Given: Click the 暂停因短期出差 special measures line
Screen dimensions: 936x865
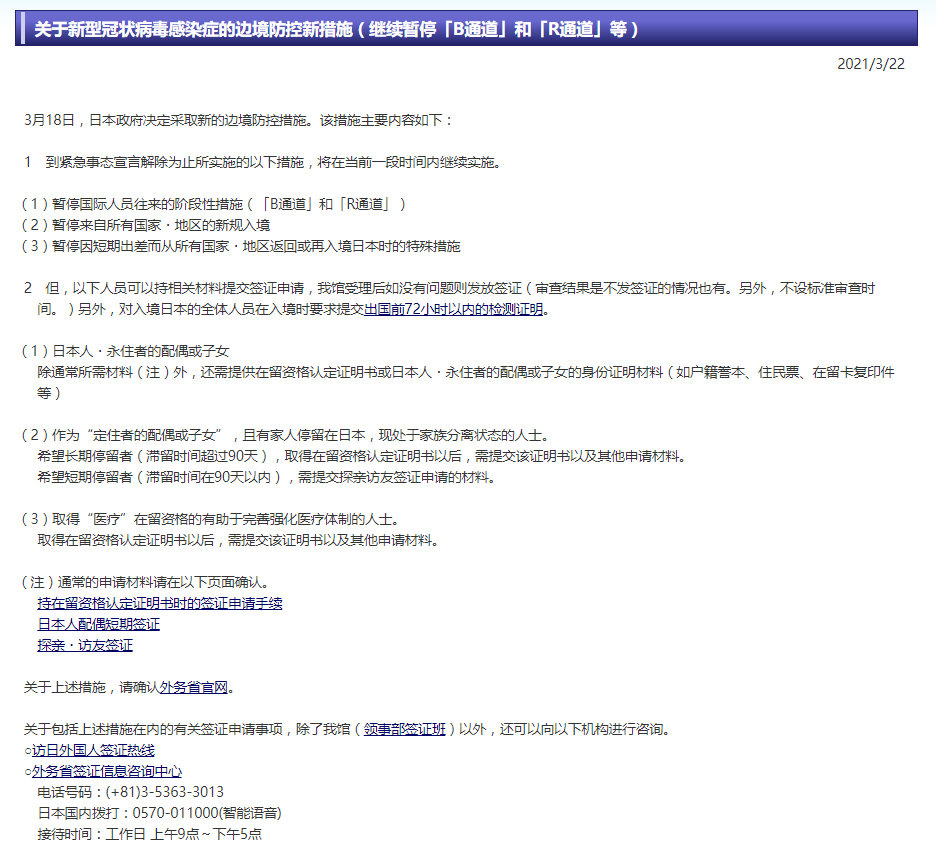Looking at the screenshot, I should click(x=241, y=246).
